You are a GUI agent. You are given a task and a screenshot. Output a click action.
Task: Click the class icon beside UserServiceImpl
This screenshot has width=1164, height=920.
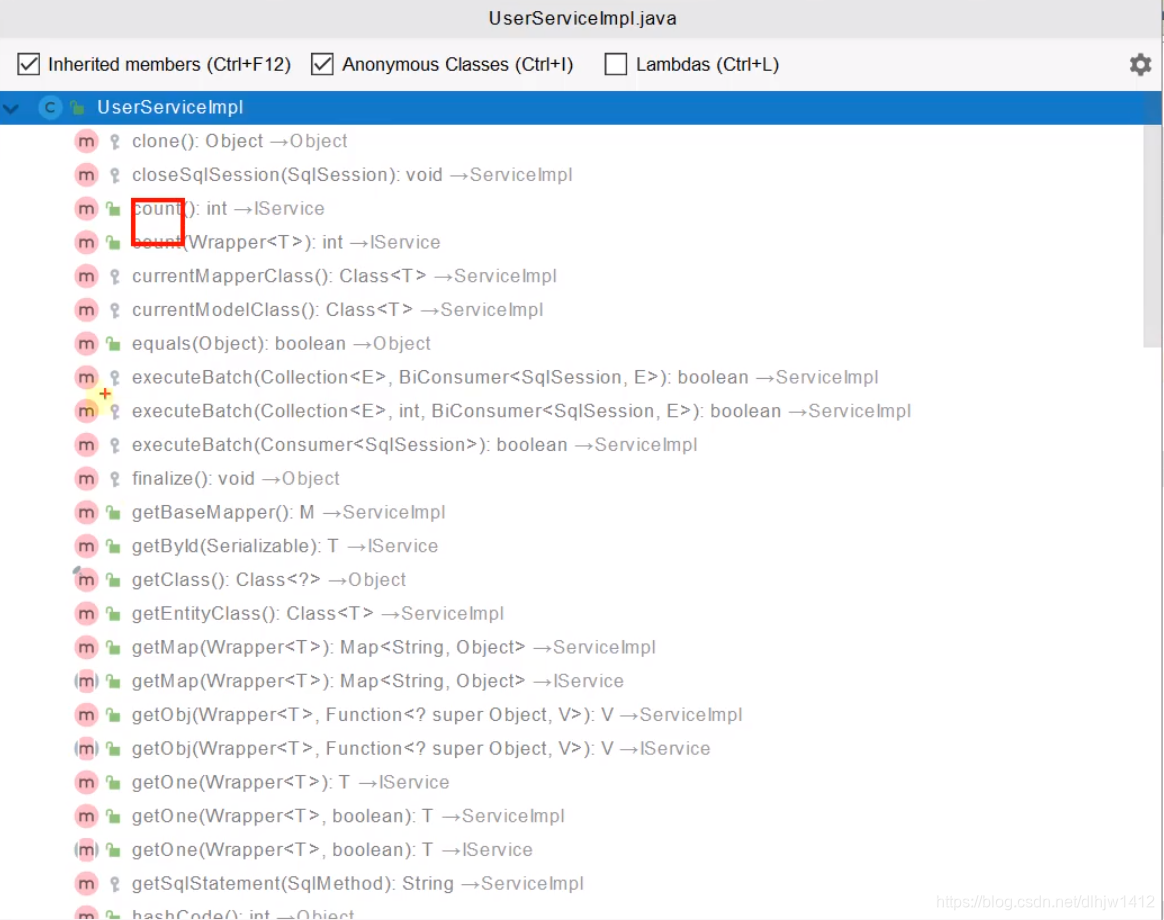tap(50, 107)
